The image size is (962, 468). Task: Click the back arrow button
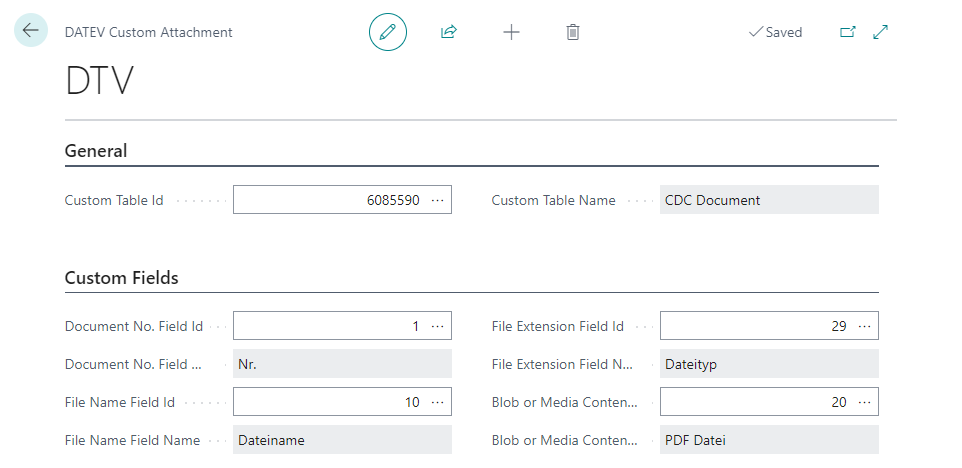click(31, 31)
